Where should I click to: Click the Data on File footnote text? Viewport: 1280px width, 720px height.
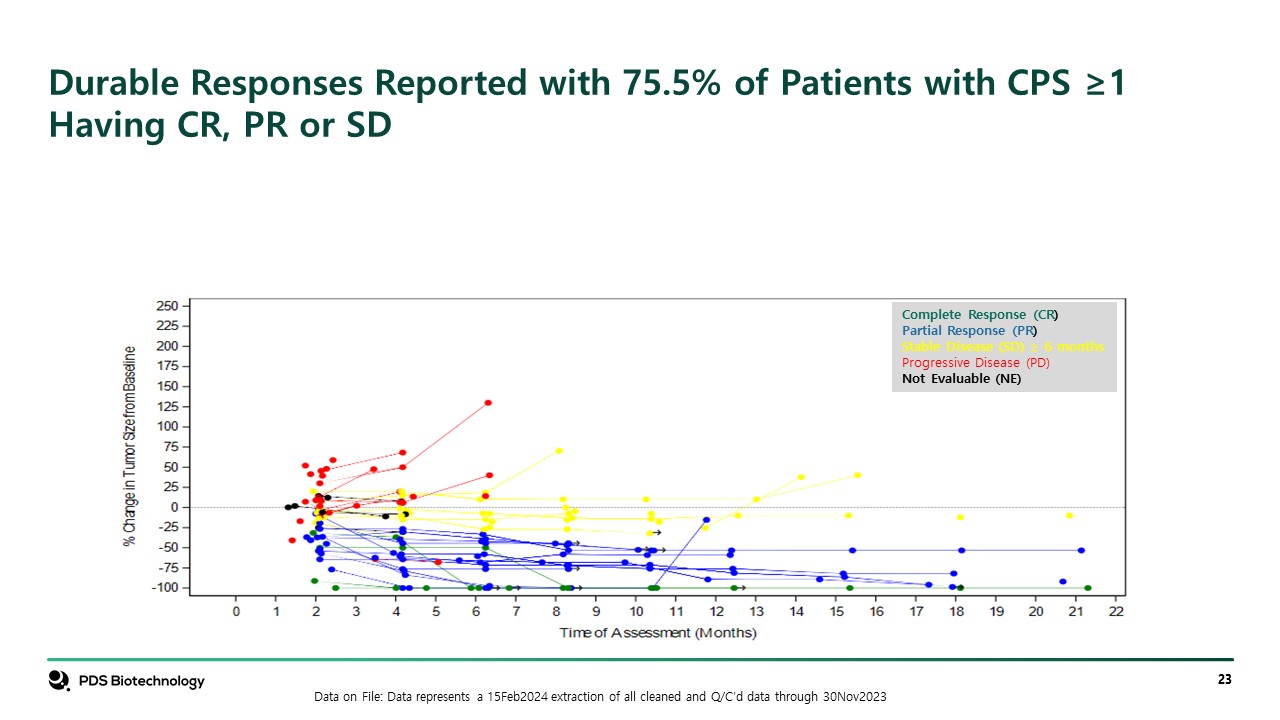click(x=600, y=696)
